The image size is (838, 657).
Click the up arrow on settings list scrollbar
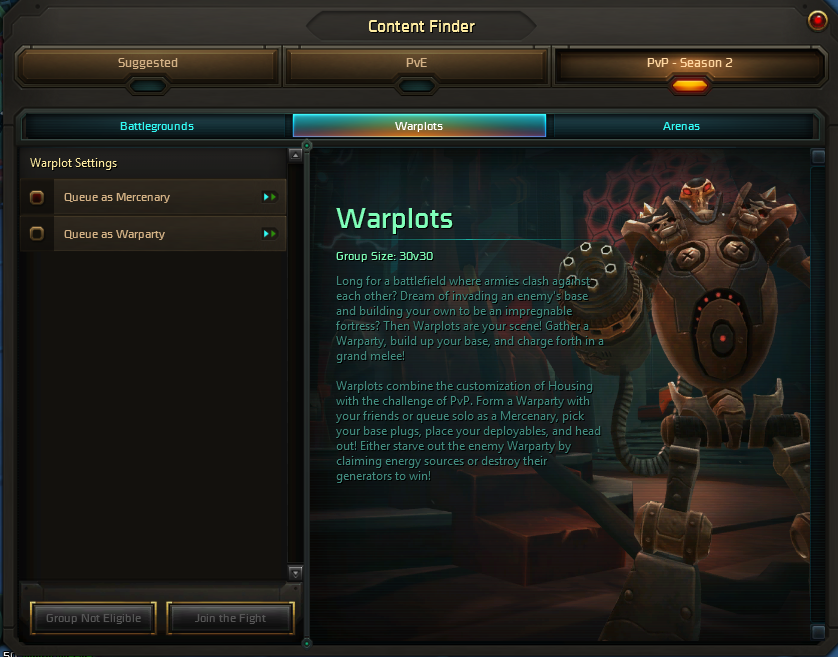[295, 155]
